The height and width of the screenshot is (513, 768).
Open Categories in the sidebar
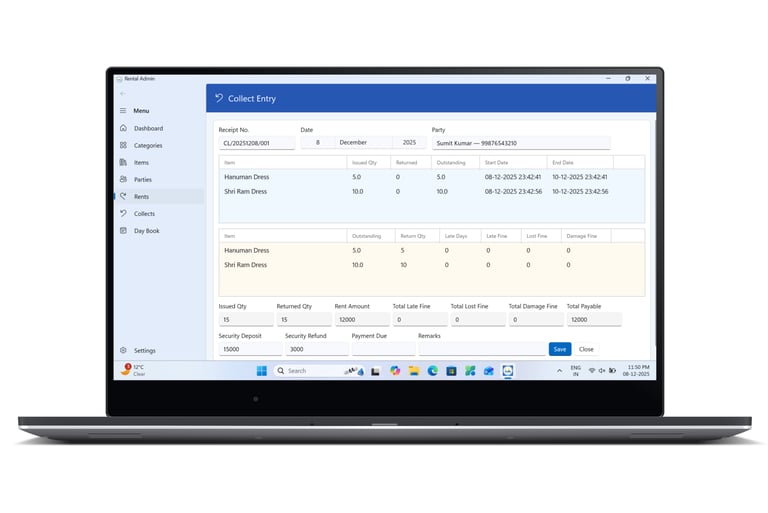(148, 146)
